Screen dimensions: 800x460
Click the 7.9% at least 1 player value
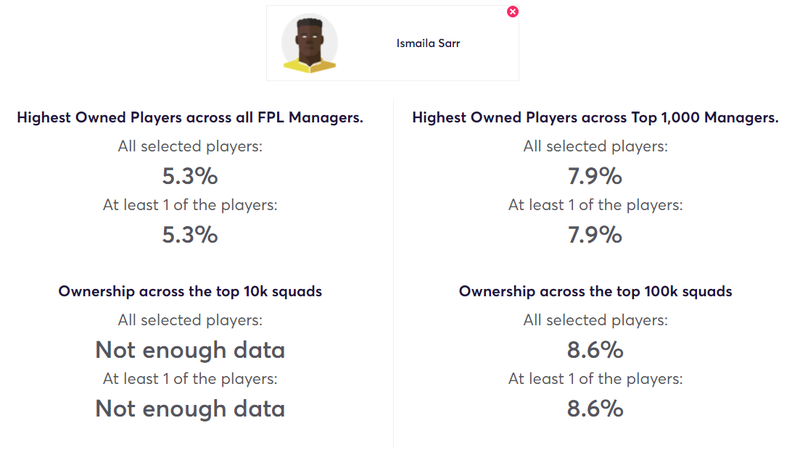click(595, 235)
